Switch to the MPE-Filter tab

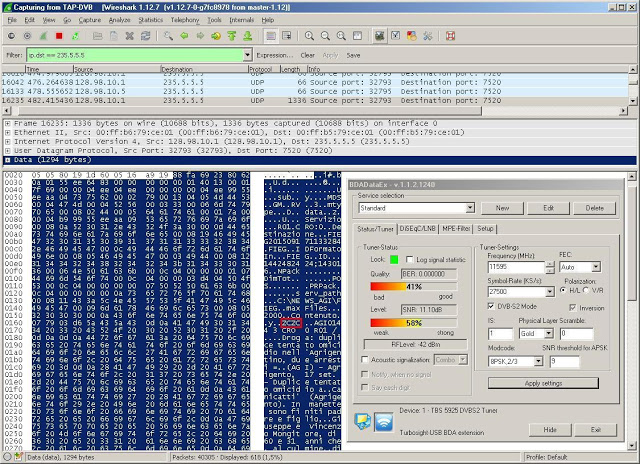coord(456,229)
